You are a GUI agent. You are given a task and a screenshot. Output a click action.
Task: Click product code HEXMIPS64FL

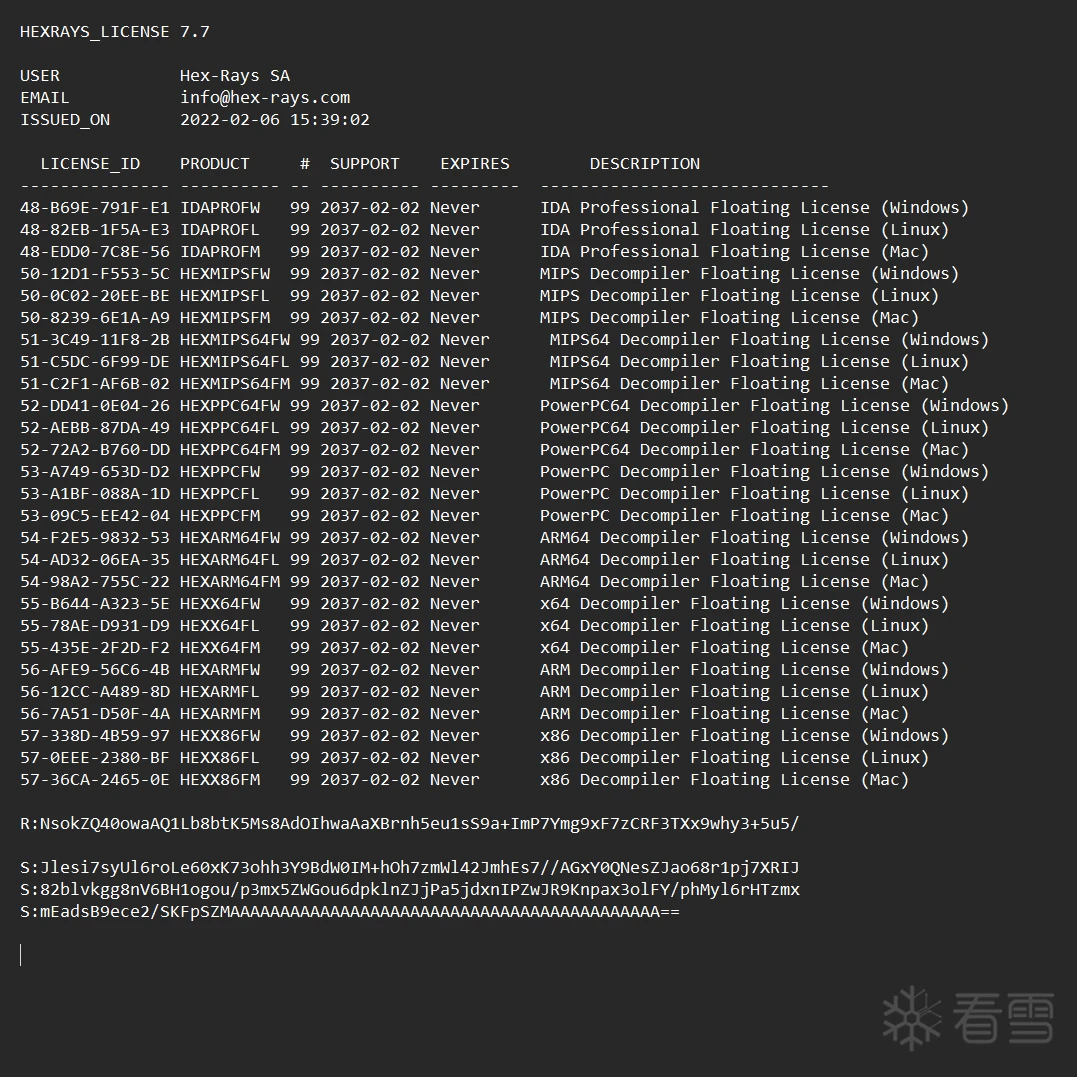(x=235, y=361)
